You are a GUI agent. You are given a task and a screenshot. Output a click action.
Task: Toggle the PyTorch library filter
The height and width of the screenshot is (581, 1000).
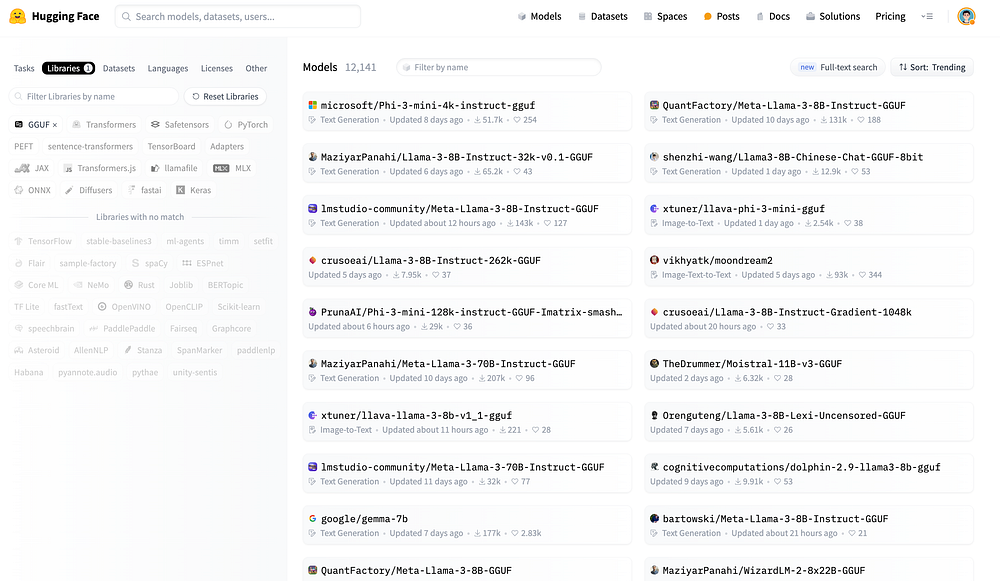coord(246,124)
